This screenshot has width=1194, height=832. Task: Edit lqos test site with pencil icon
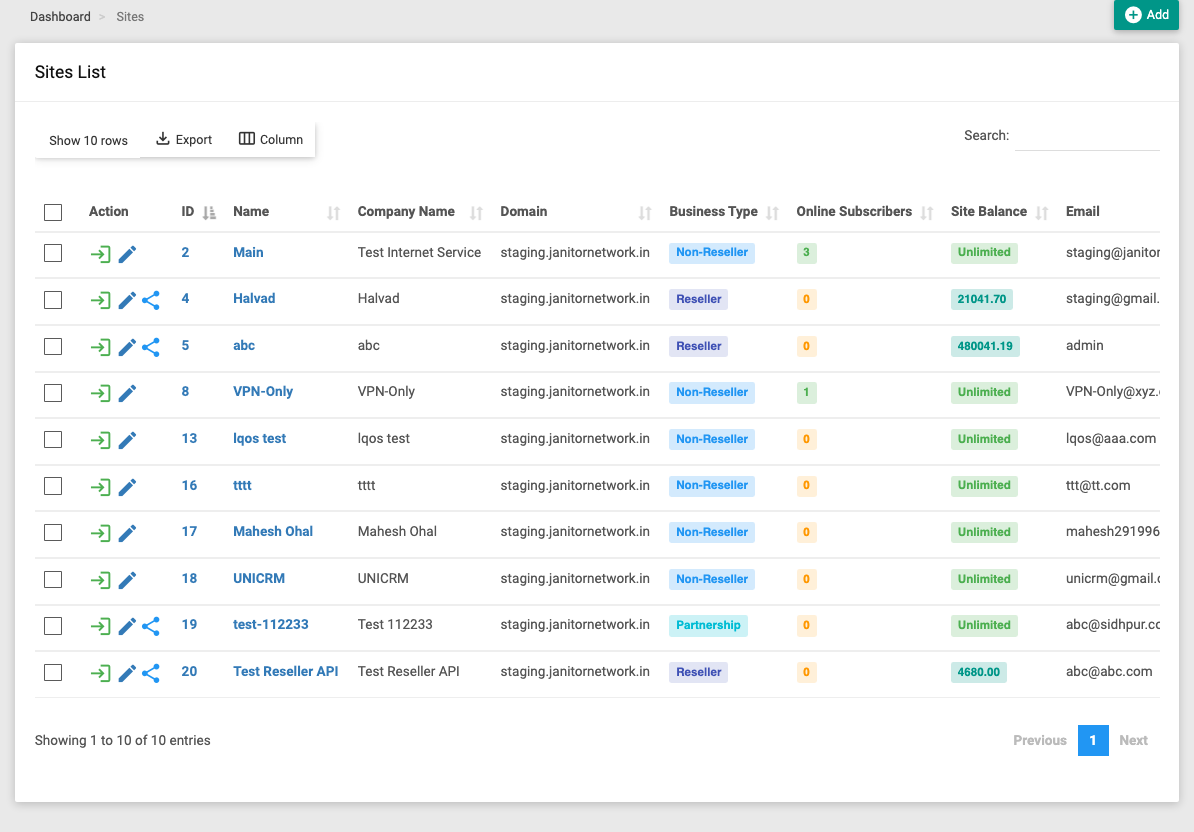pos(127,440)
